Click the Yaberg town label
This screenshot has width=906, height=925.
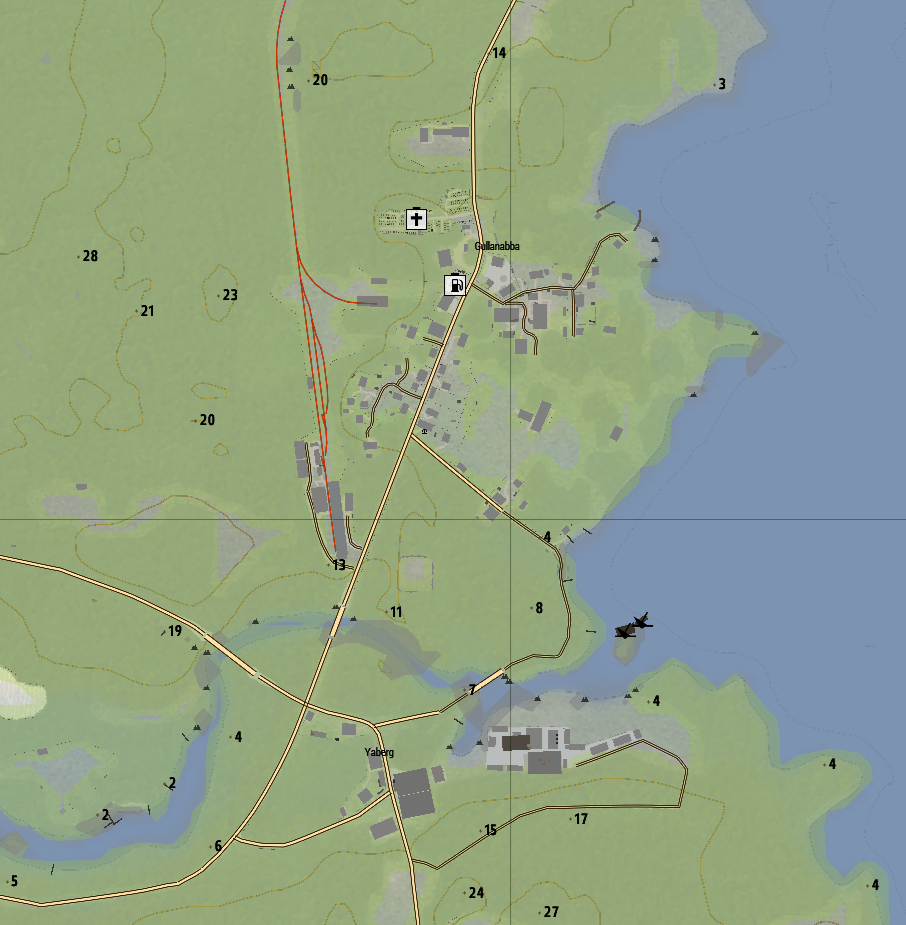pos(381,752)
